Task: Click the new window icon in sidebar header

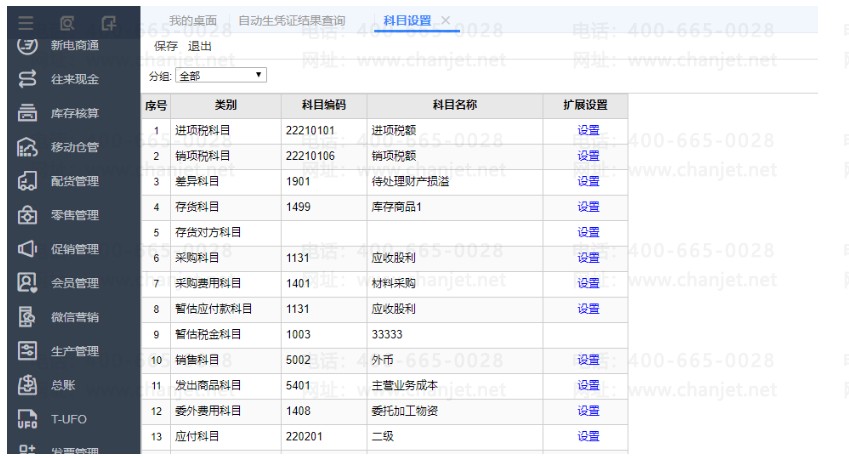Action: pos(109,23)
